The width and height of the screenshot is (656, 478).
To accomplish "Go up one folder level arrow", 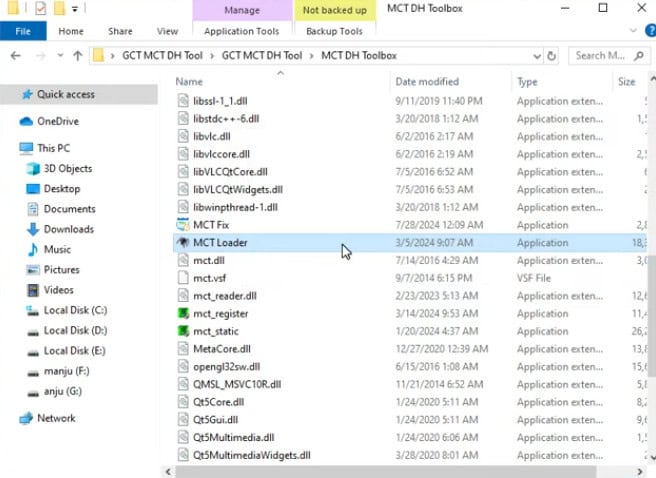I will (77, 56).
